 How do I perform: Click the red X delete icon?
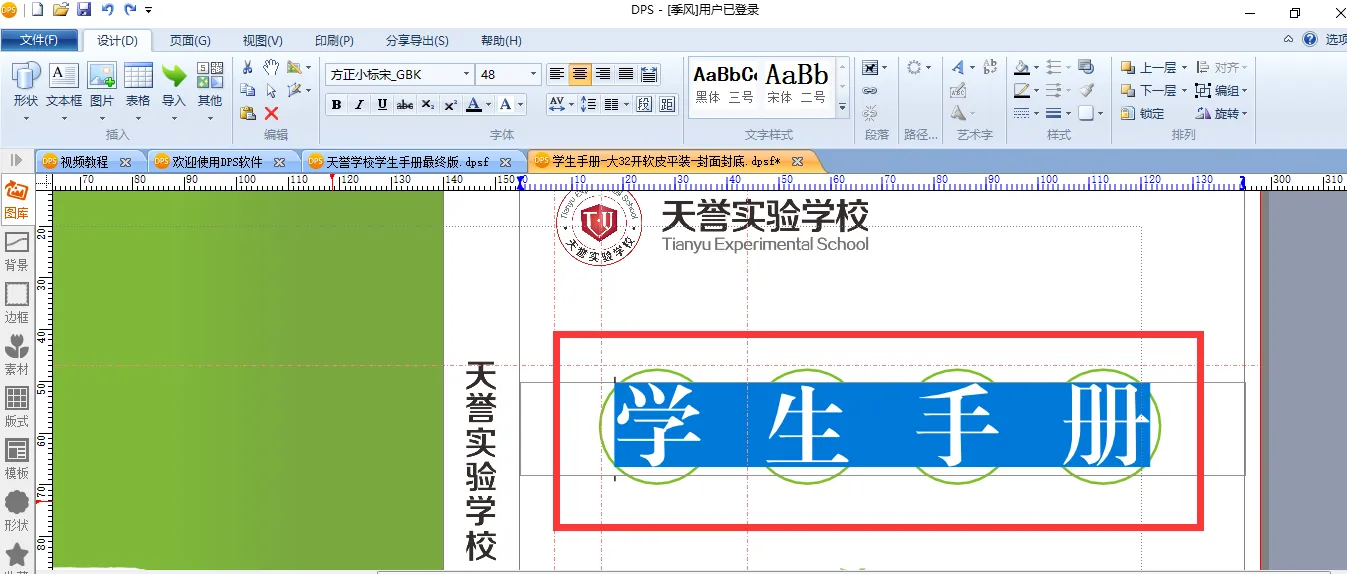(271, 113)
